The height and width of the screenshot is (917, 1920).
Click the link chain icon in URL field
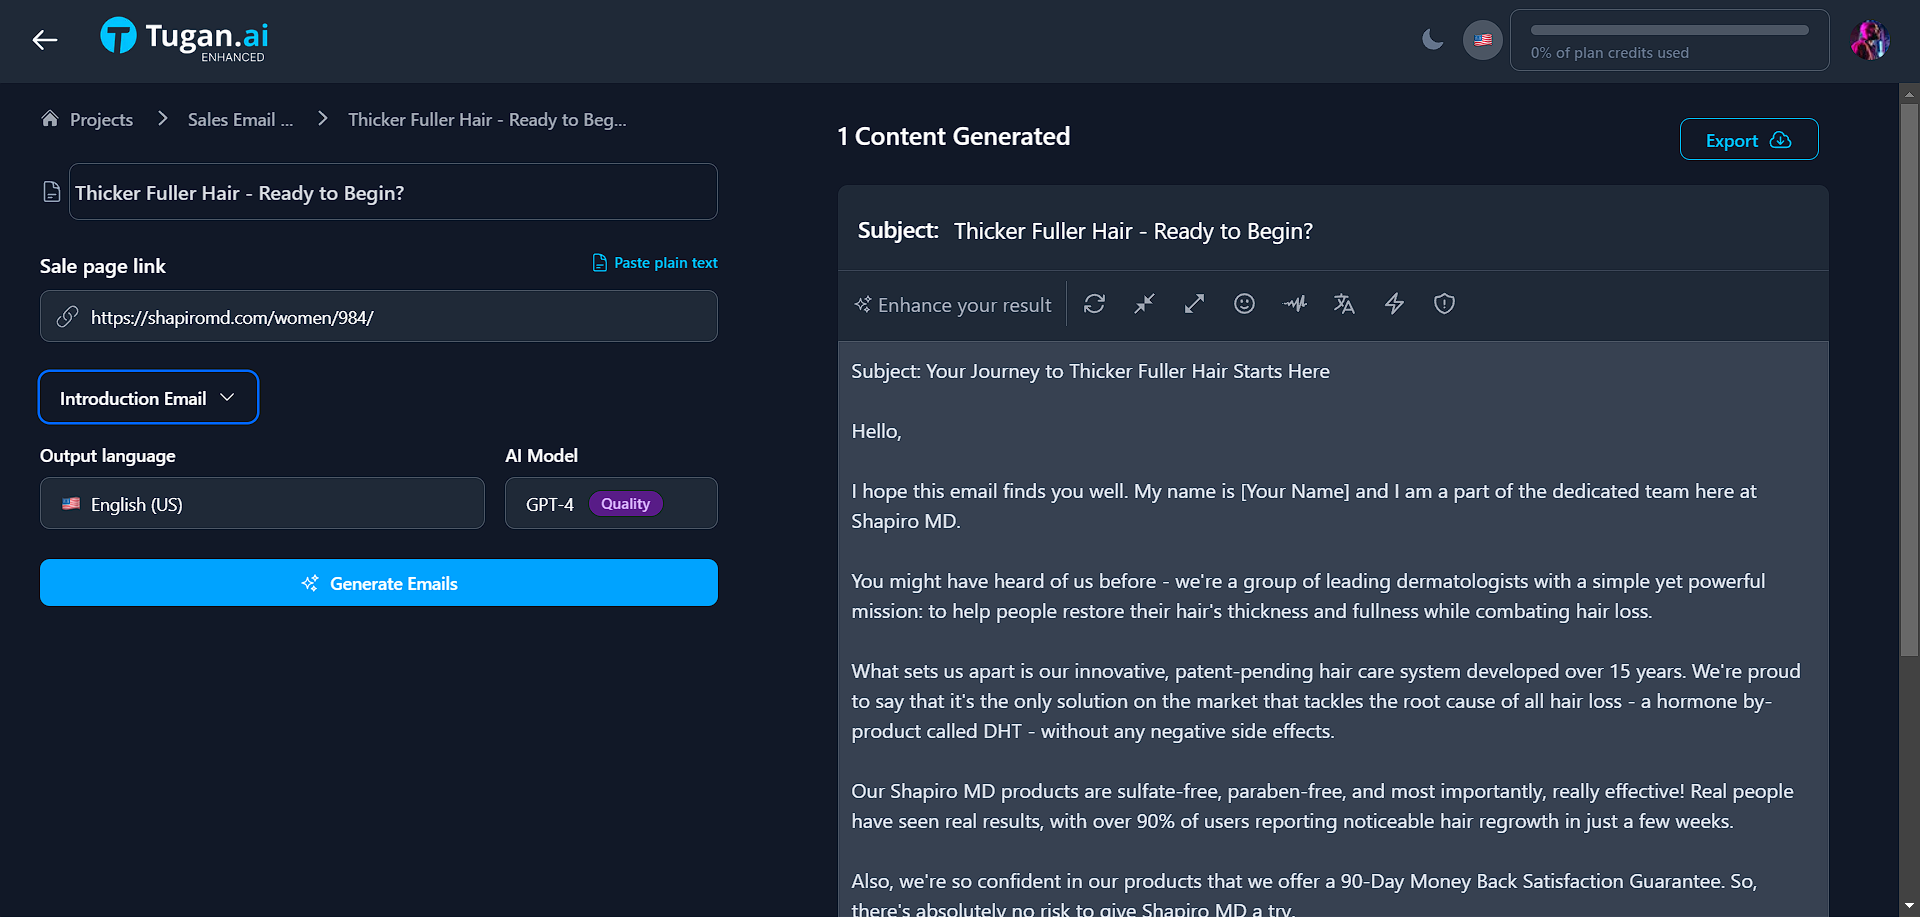point(67,317)
